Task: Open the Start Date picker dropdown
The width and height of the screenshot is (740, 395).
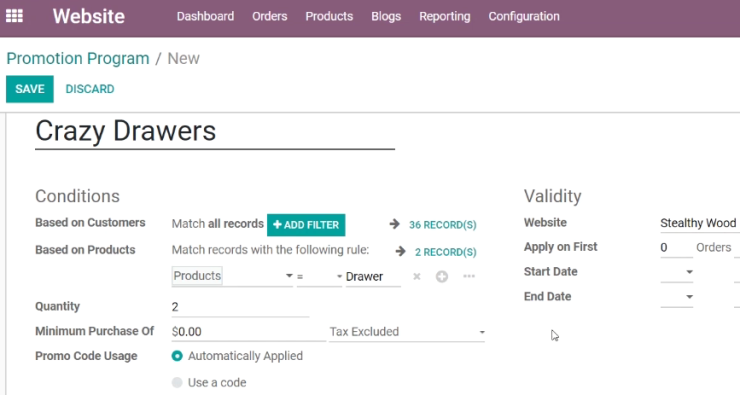Action: click(677, 272)
